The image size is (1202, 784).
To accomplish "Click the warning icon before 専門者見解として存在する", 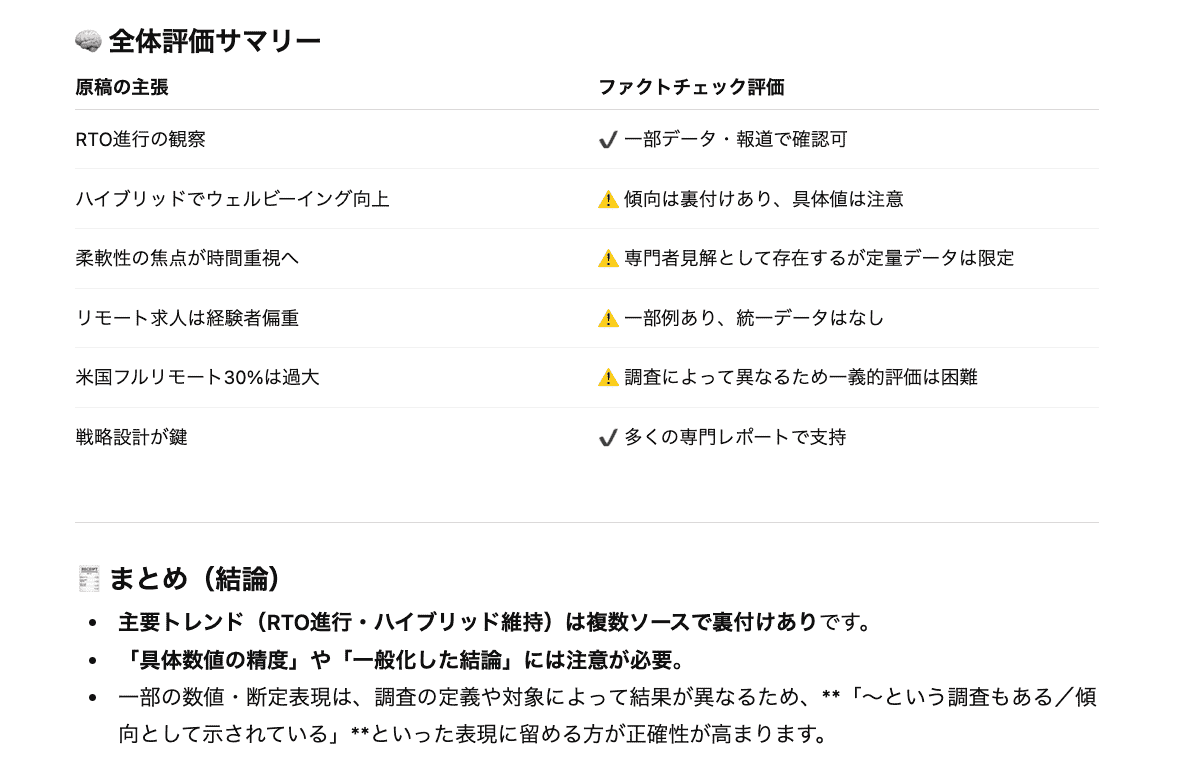I will click(608, 259).
